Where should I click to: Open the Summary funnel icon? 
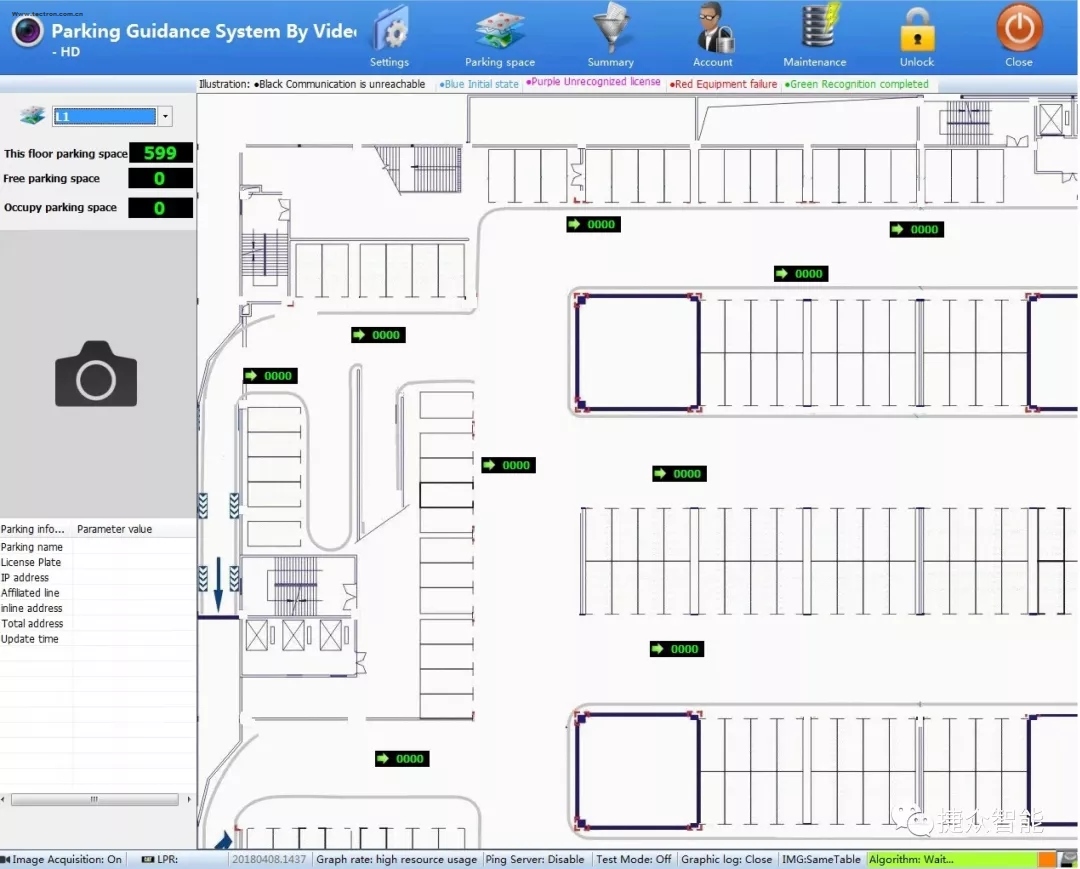610,28
